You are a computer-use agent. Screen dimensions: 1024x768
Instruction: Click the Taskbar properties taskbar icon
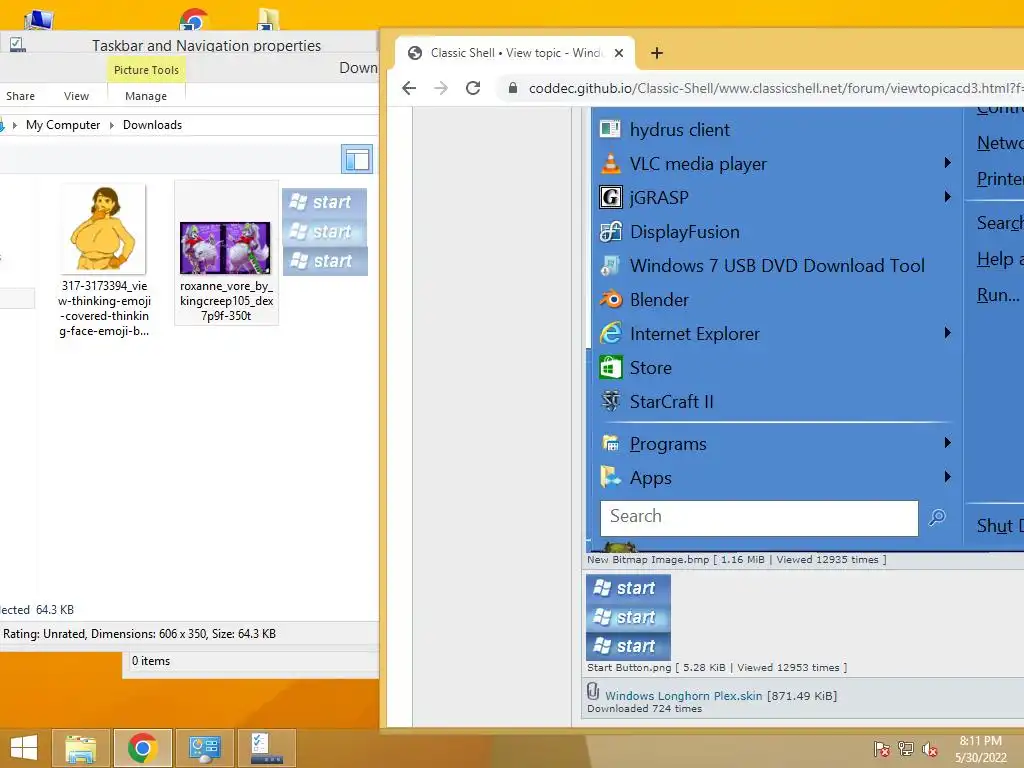coord(266,748)
